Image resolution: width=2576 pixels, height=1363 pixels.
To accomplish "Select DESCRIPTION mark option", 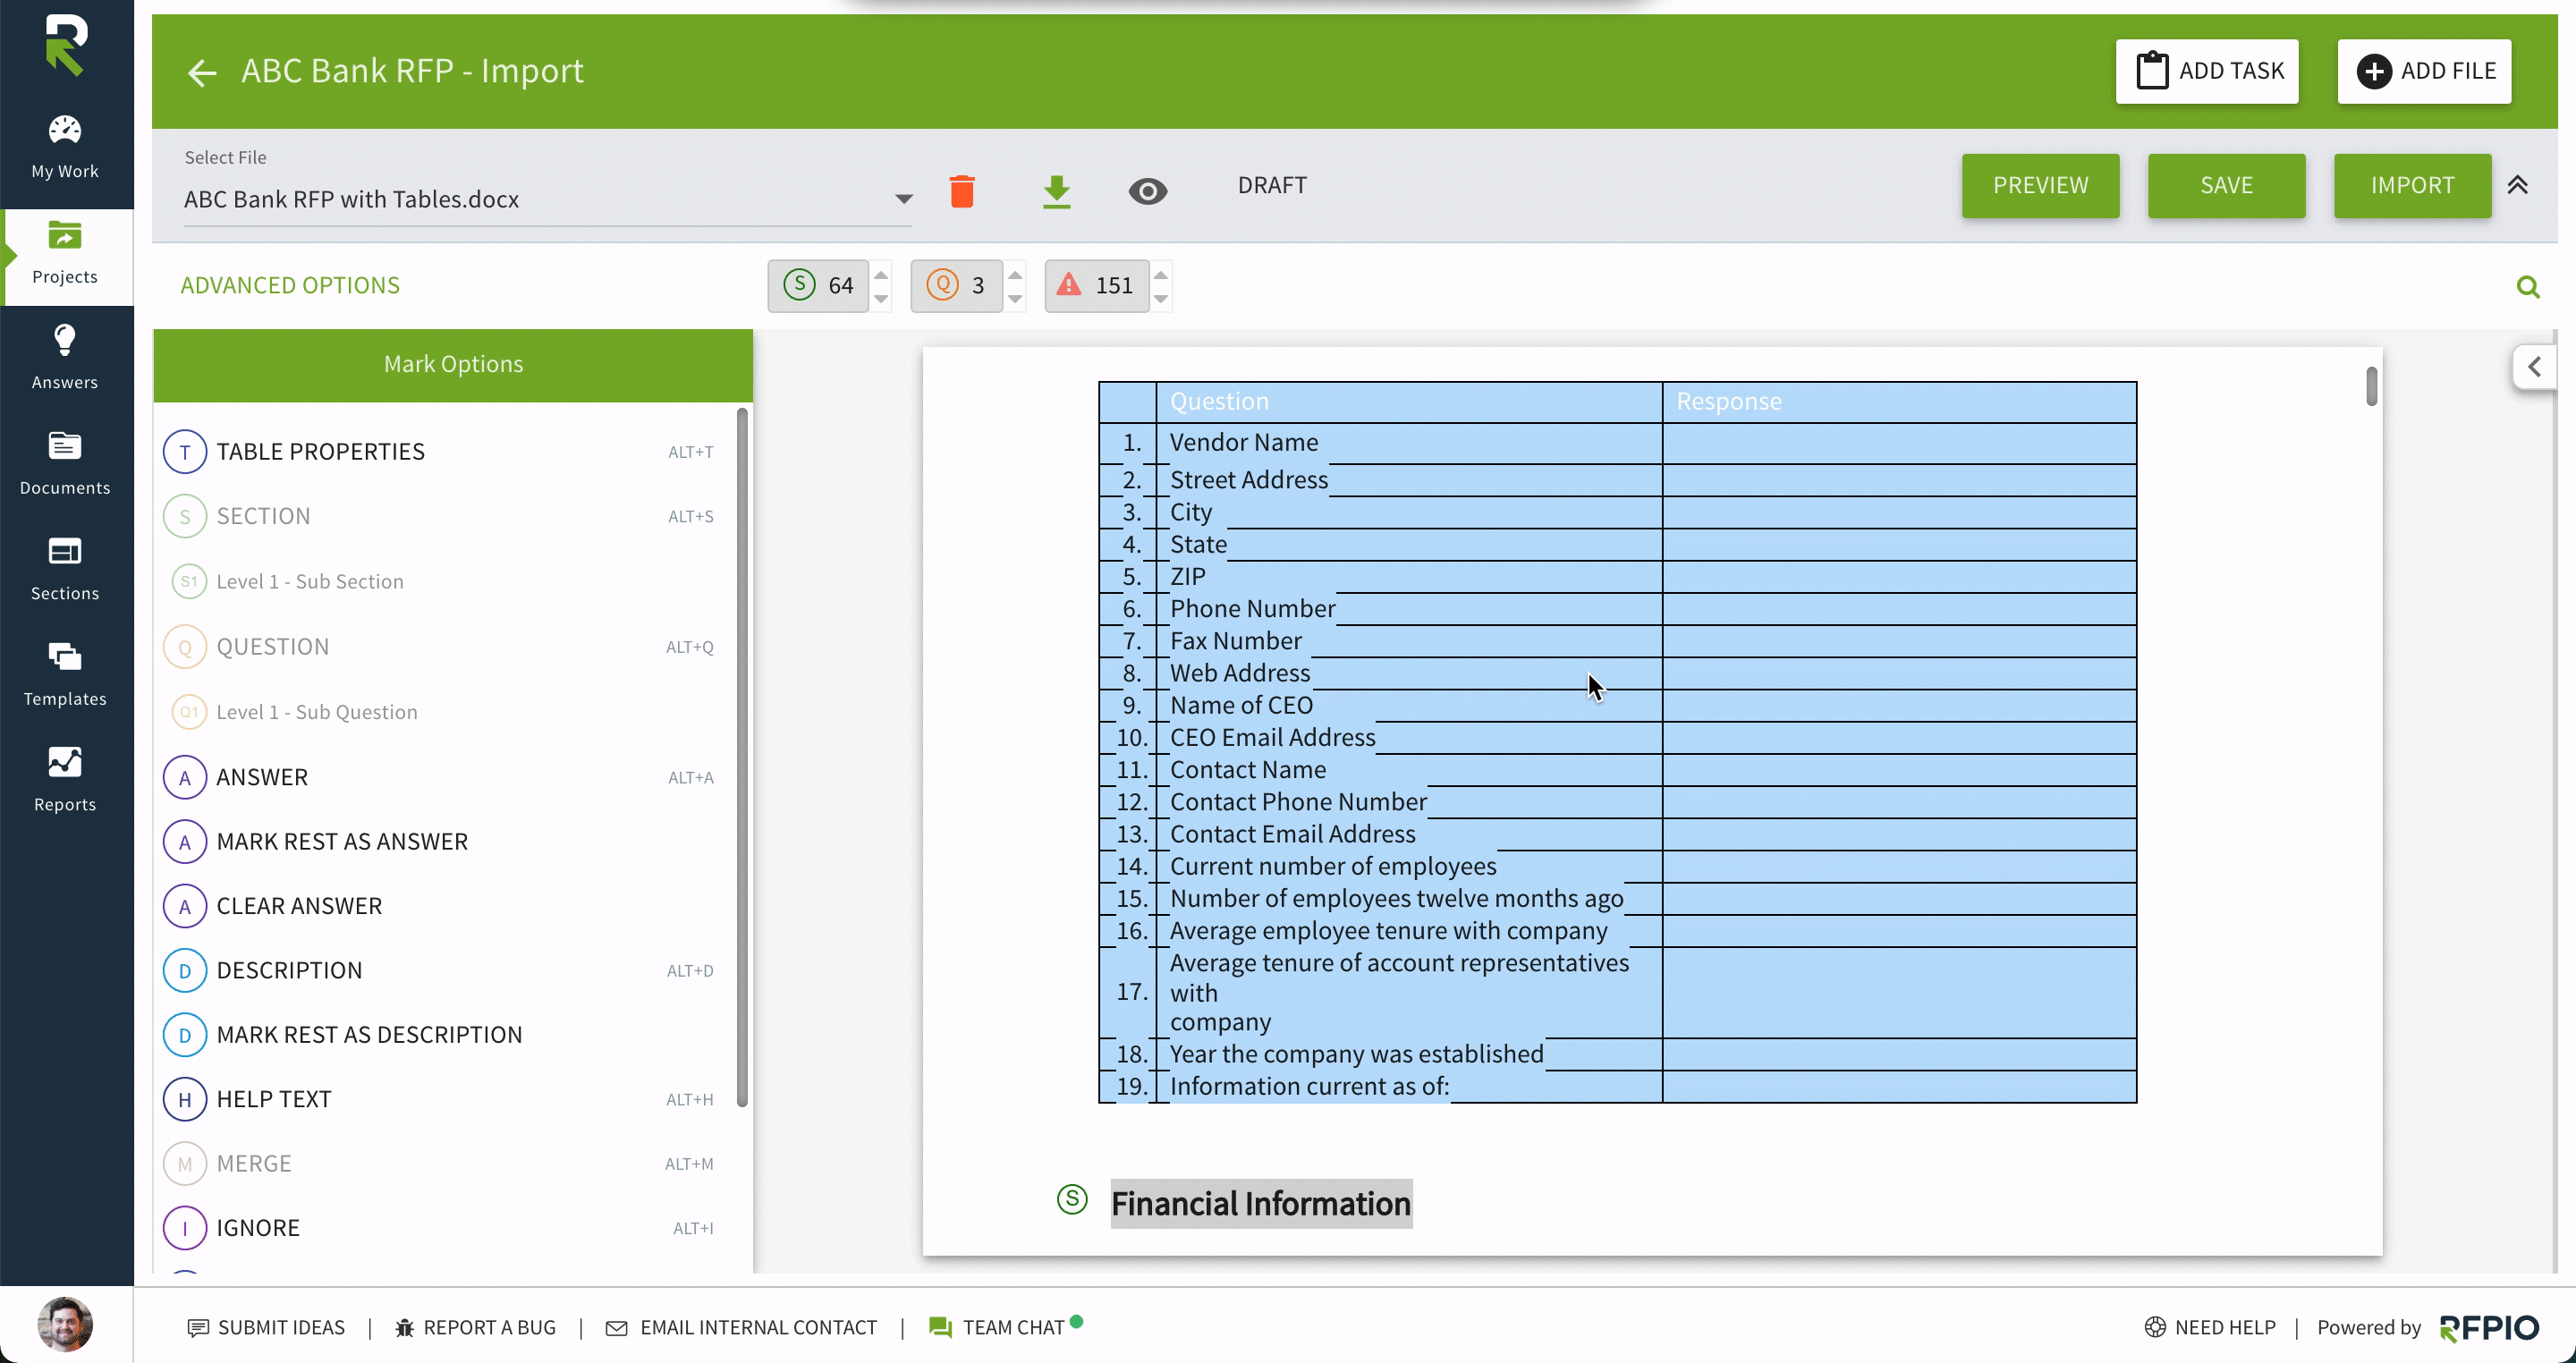I will pos(440,970).
